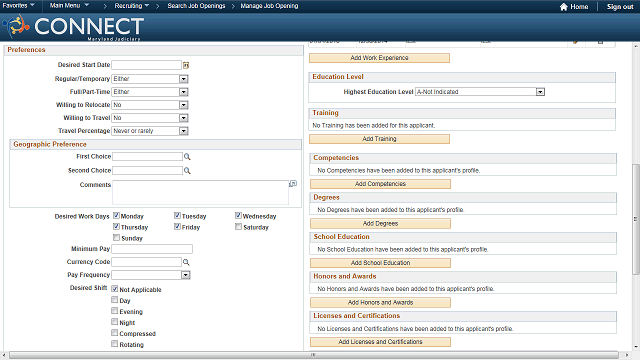
Task: Click the First Choice lookup magnifier
Action: (x=187, y=157)
